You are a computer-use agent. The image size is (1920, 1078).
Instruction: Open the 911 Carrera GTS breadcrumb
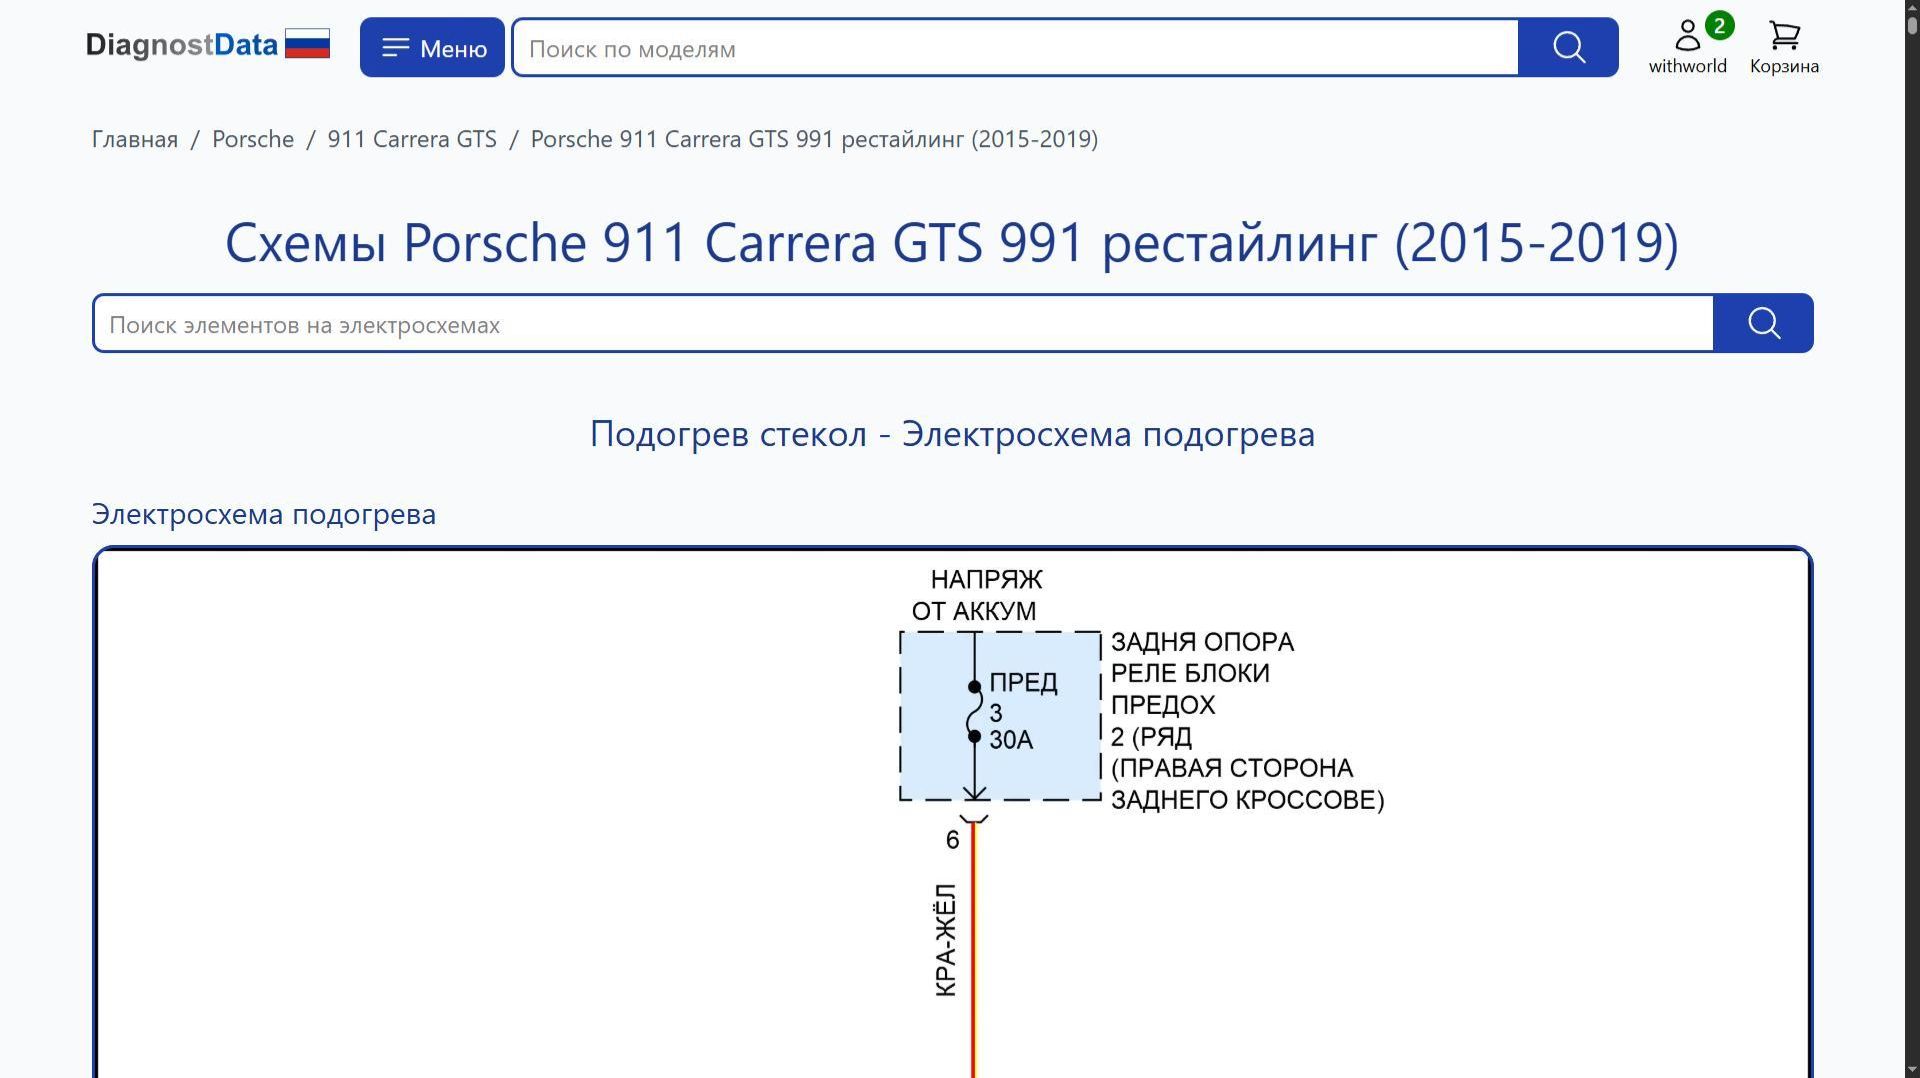pyautogui.click(x=412, y=139)
